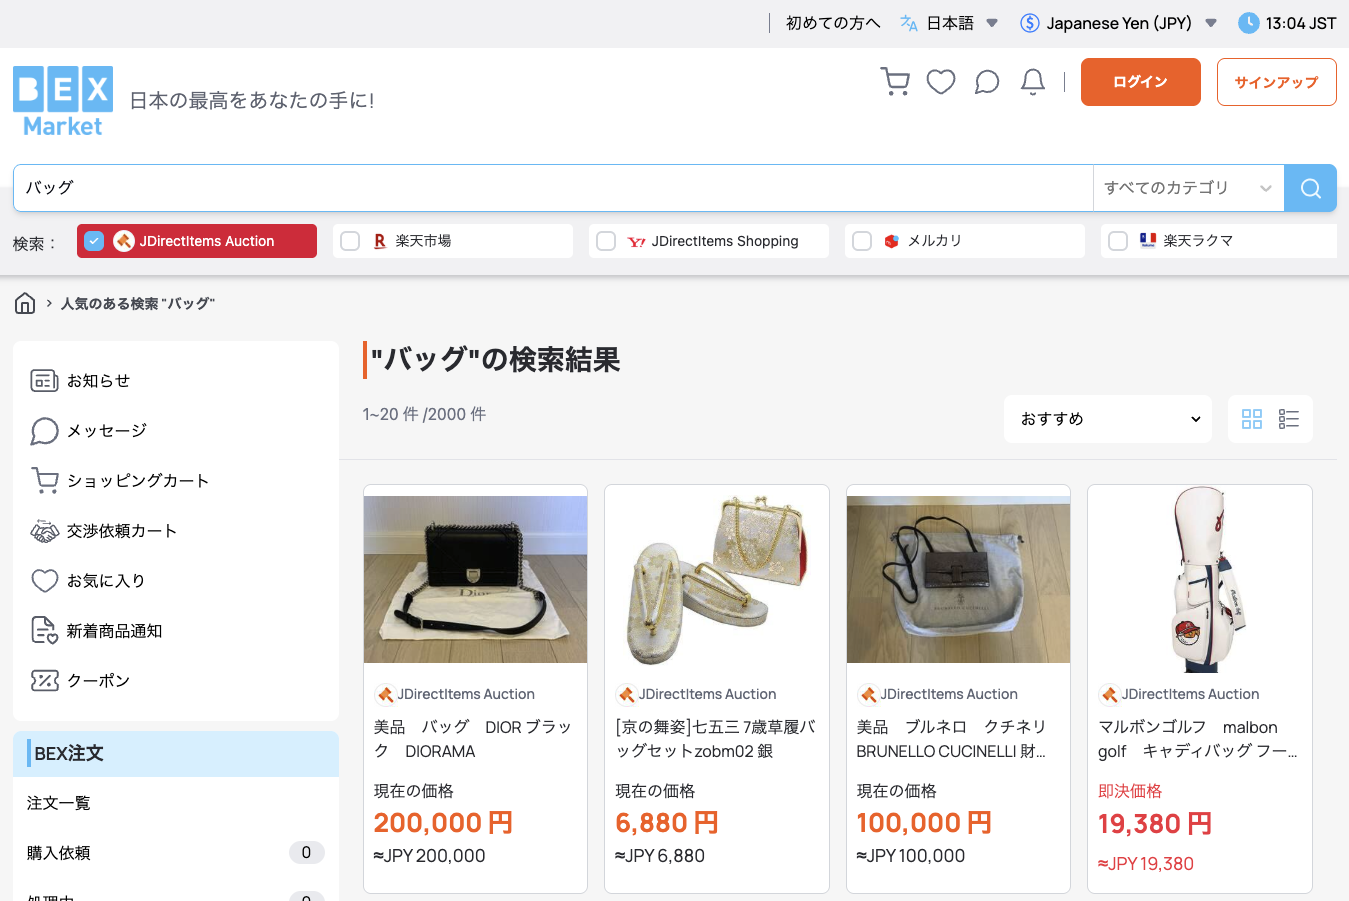The height and width of the screenshot is (901, 1349).
Task: Open the 日本語 language dropdown
Action: point(949,23)
